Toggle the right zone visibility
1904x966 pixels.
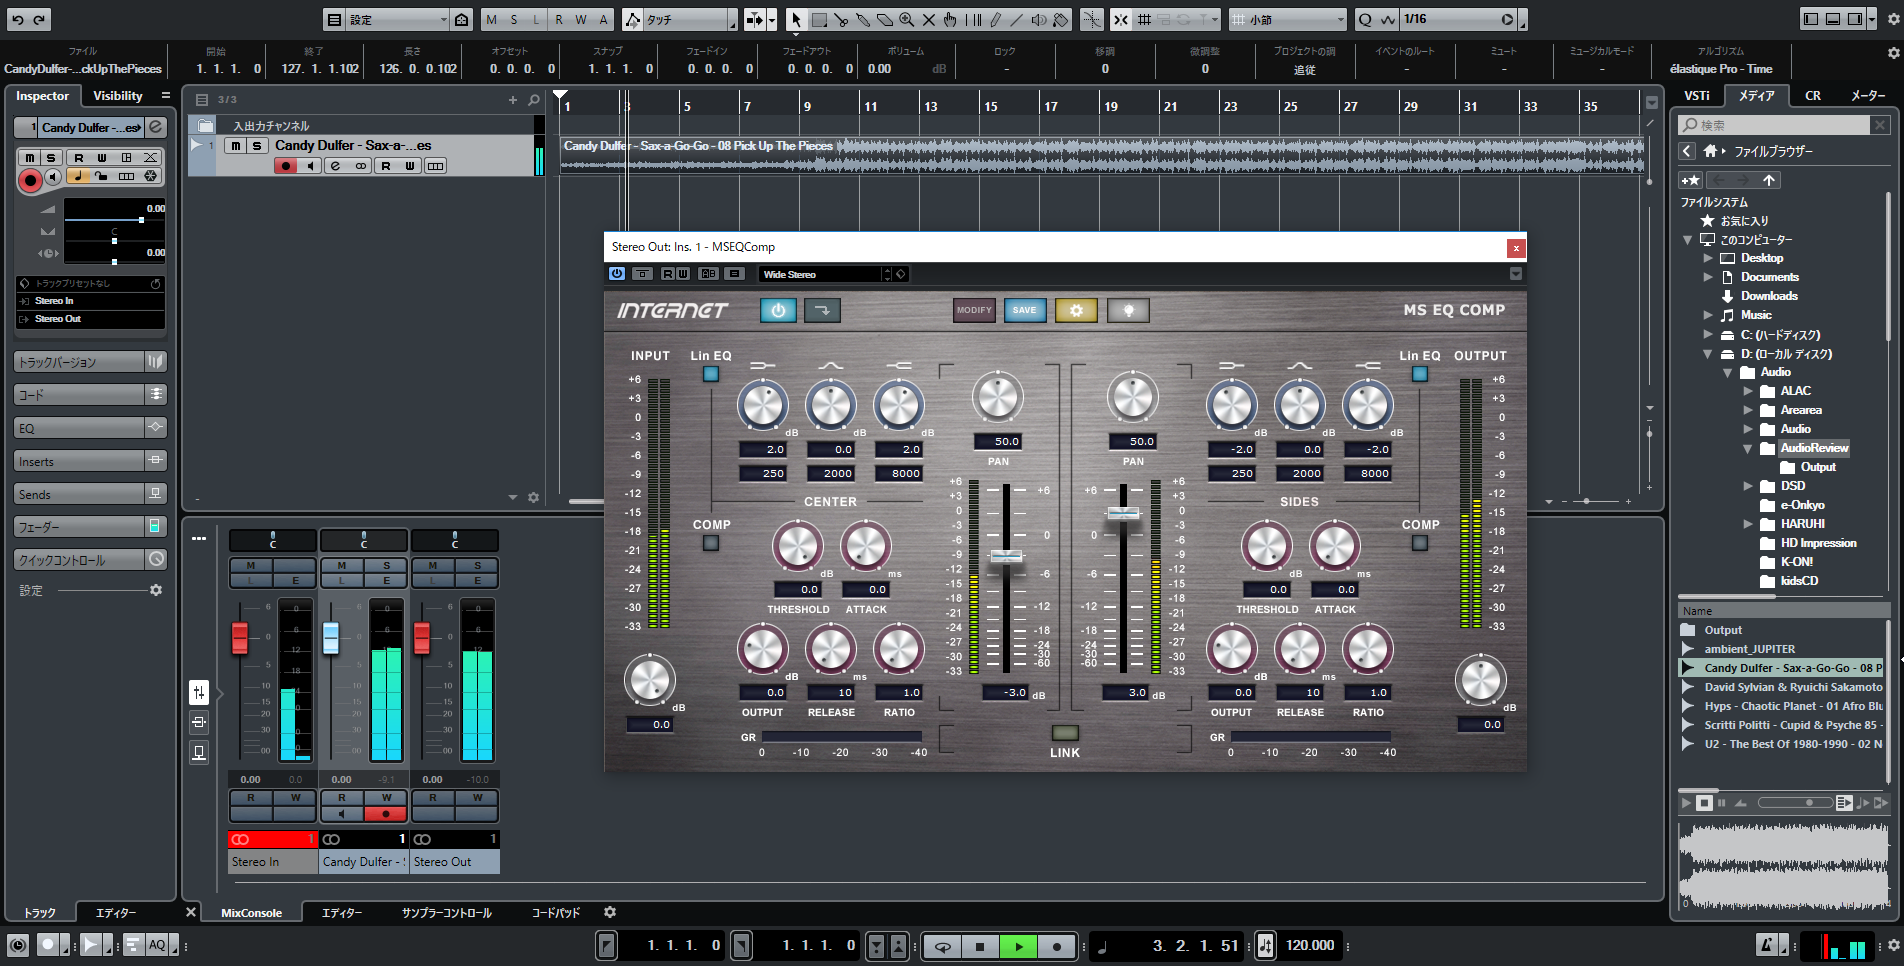pyautogui.click(x=1856, y=19)
